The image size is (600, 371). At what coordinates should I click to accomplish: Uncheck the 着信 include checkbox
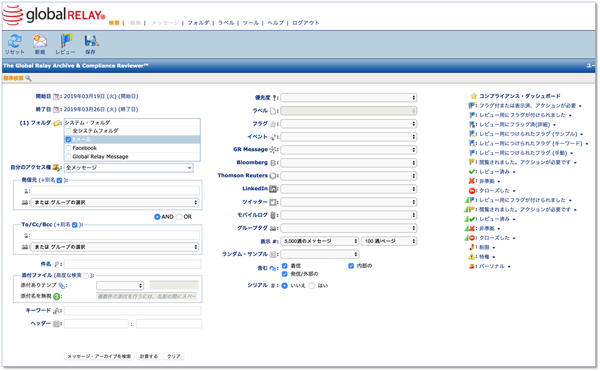point(284,266)
